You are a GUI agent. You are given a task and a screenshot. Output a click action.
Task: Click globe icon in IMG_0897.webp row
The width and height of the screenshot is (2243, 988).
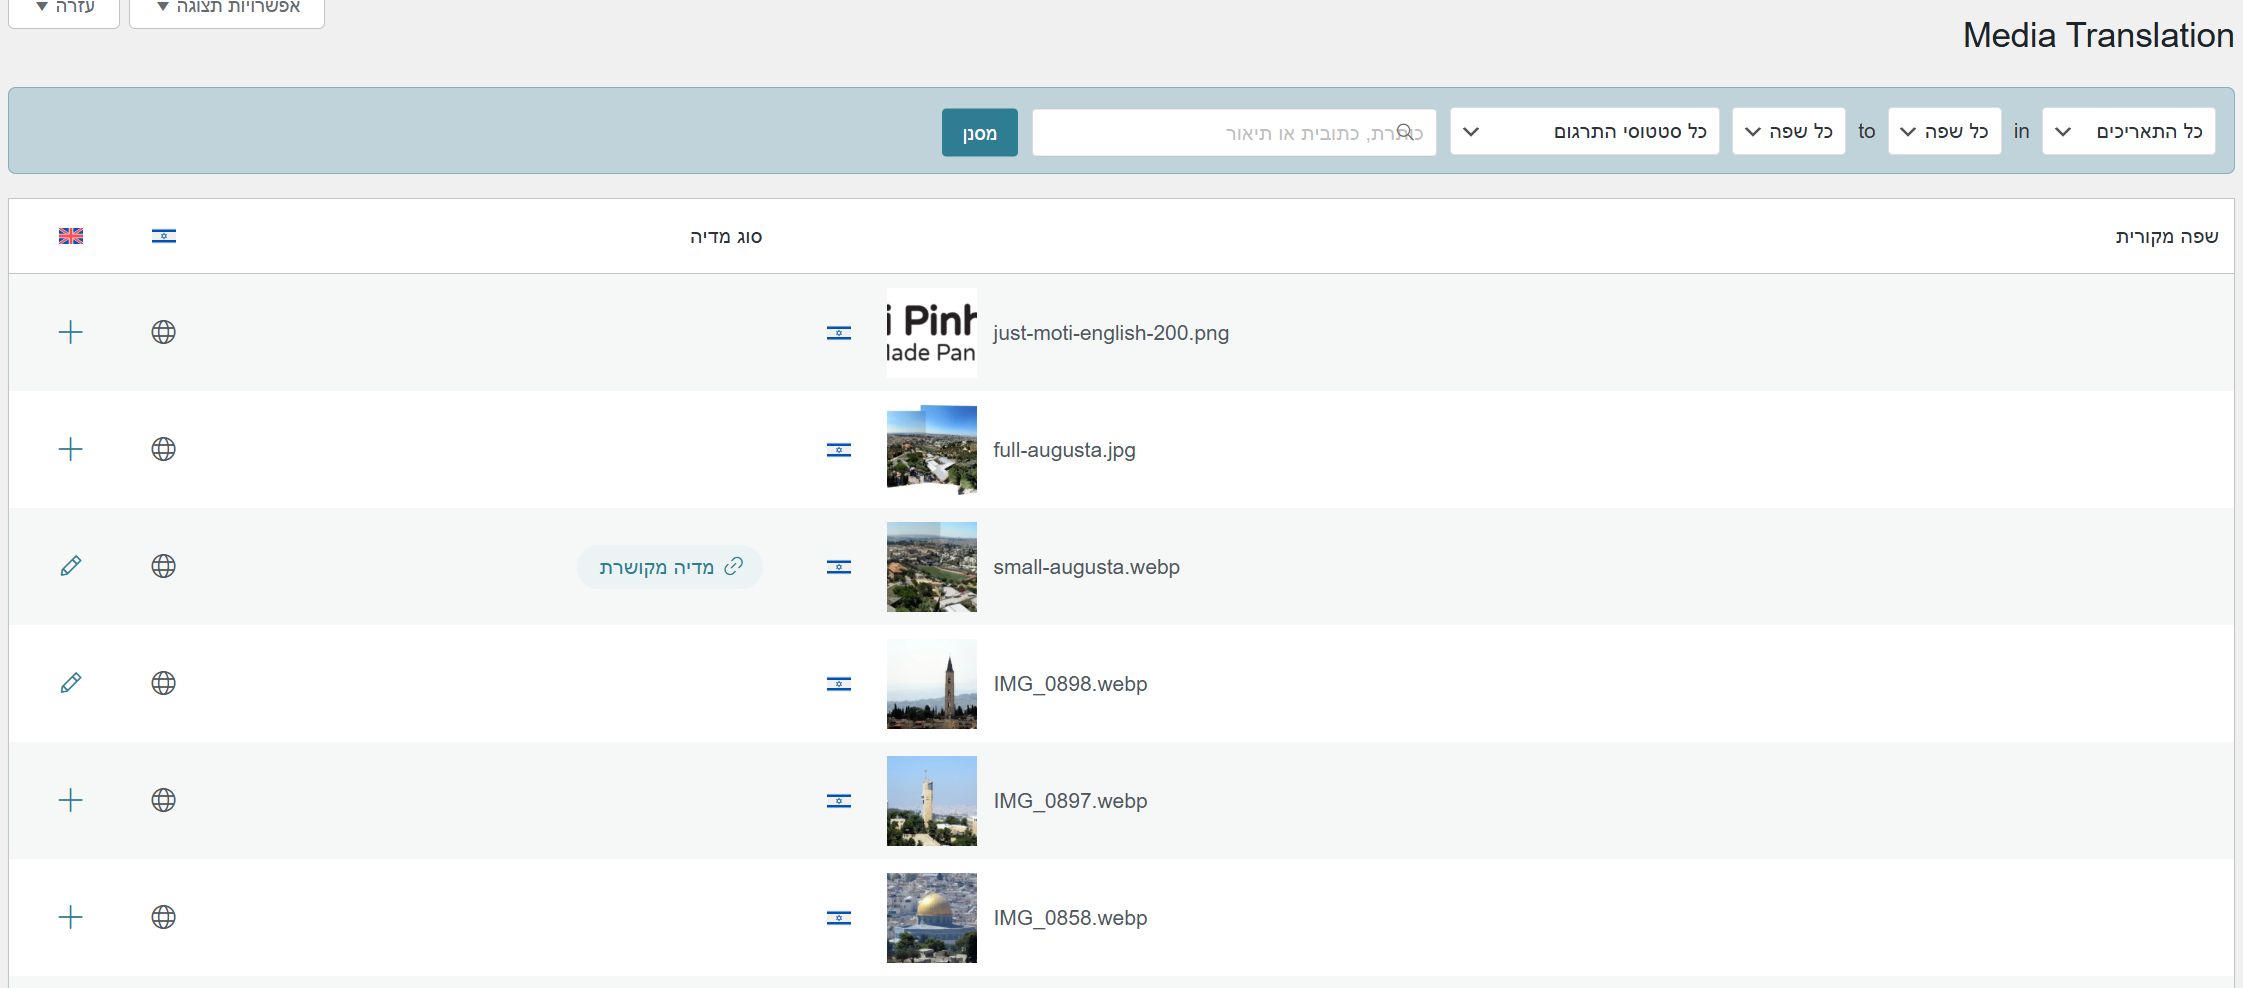(163, 800)
